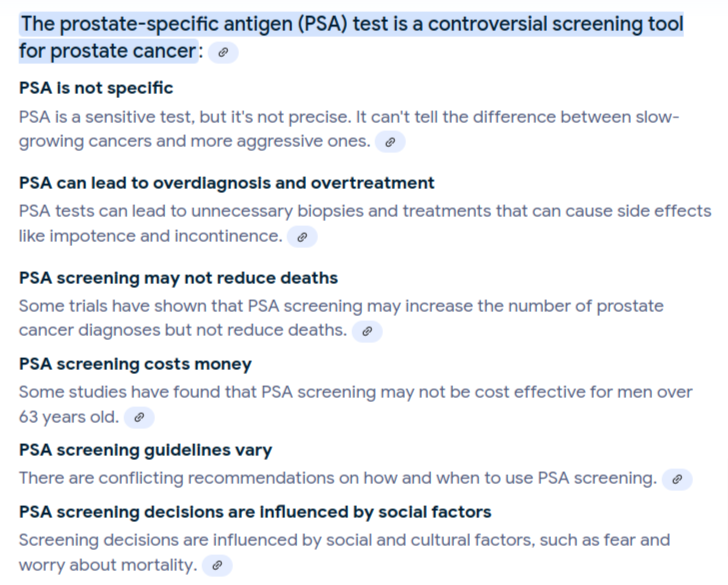This screenshot has height=585, width=728.
Task: Click link icon after 'not reduce deaths.'
Action: pos(367,331)
